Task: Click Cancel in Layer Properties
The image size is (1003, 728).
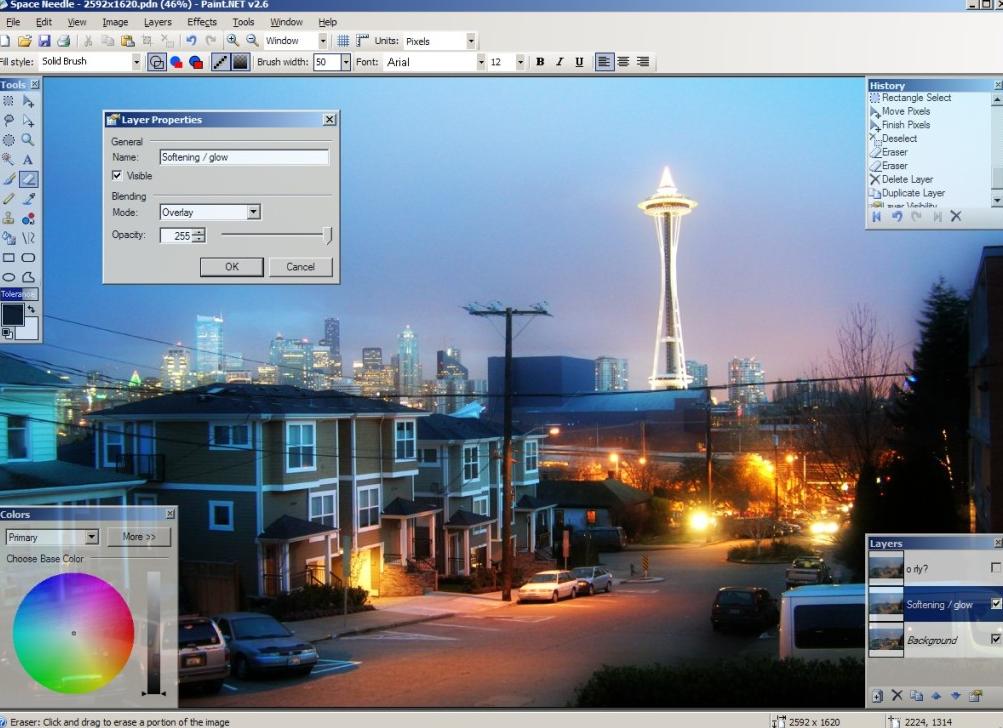Action: click(300, 267)
